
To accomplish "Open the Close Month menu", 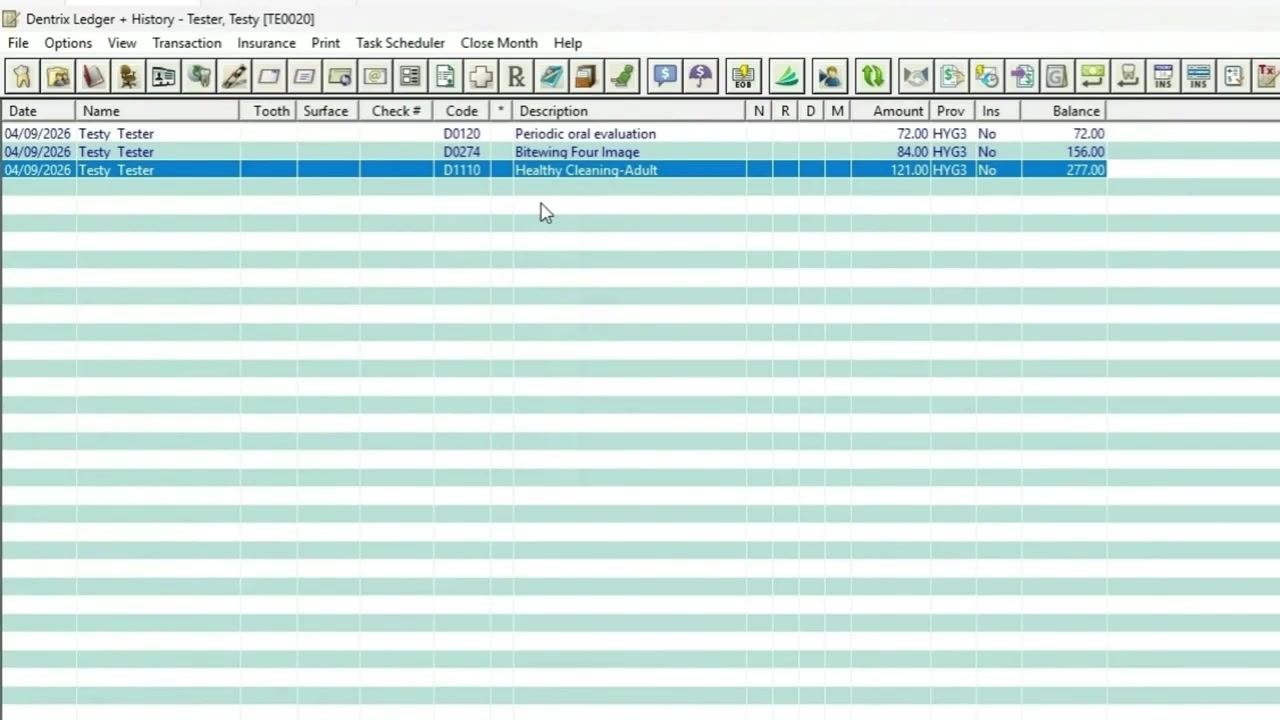I will [x=499, y=43].
